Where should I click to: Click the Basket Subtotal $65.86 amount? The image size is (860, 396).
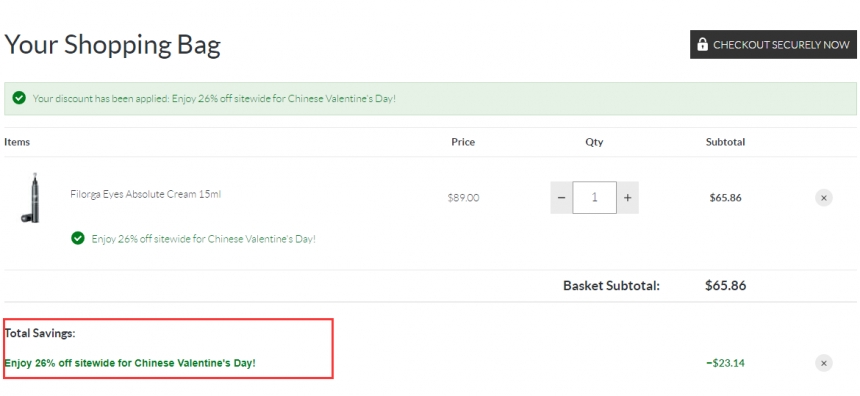[x=725, y=286]
